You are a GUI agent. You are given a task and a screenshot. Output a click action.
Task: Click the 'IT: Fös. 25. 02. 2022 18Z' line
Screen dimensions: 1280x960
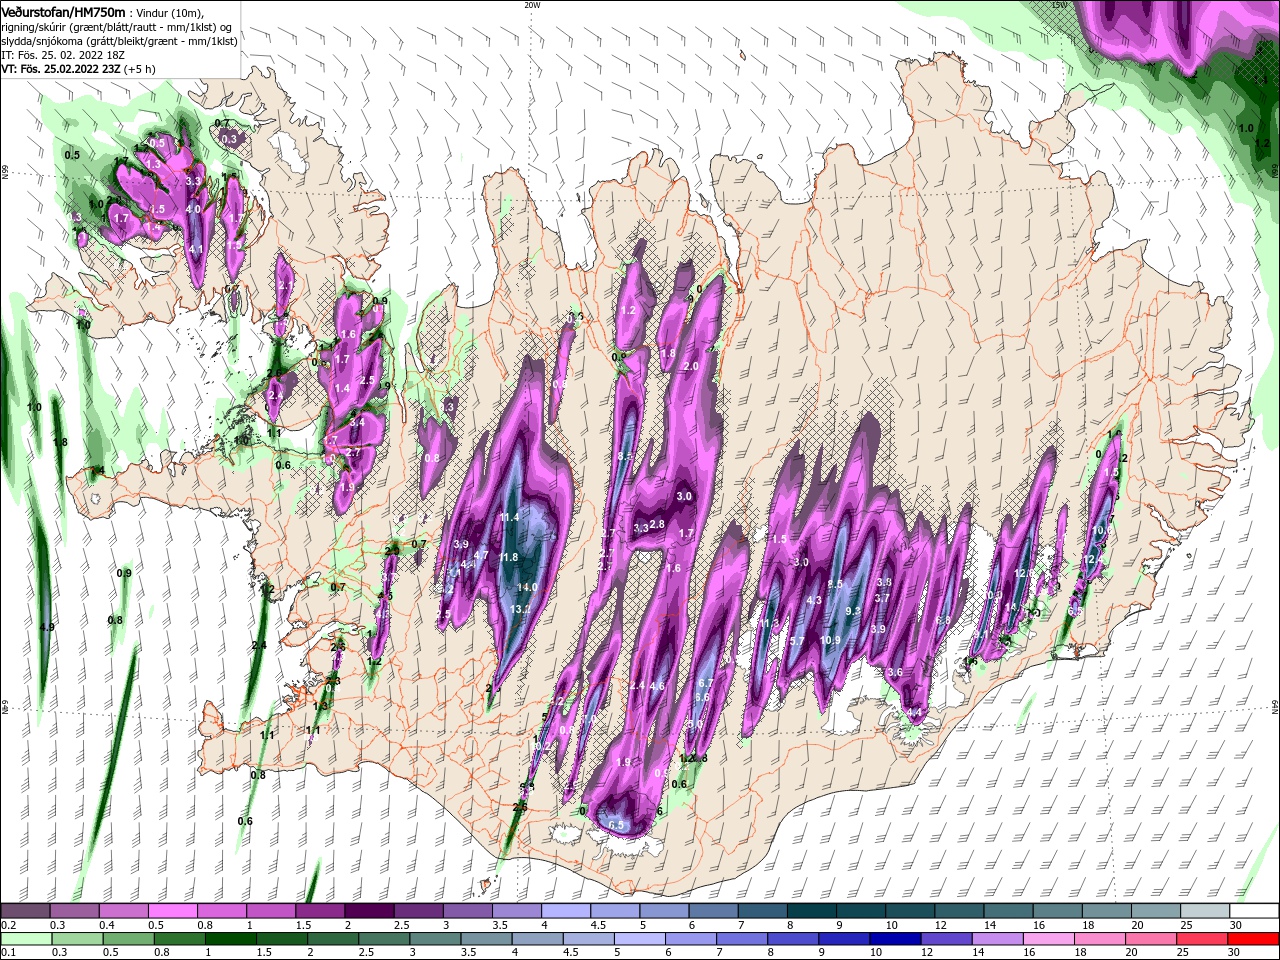[x=65, y=55]
